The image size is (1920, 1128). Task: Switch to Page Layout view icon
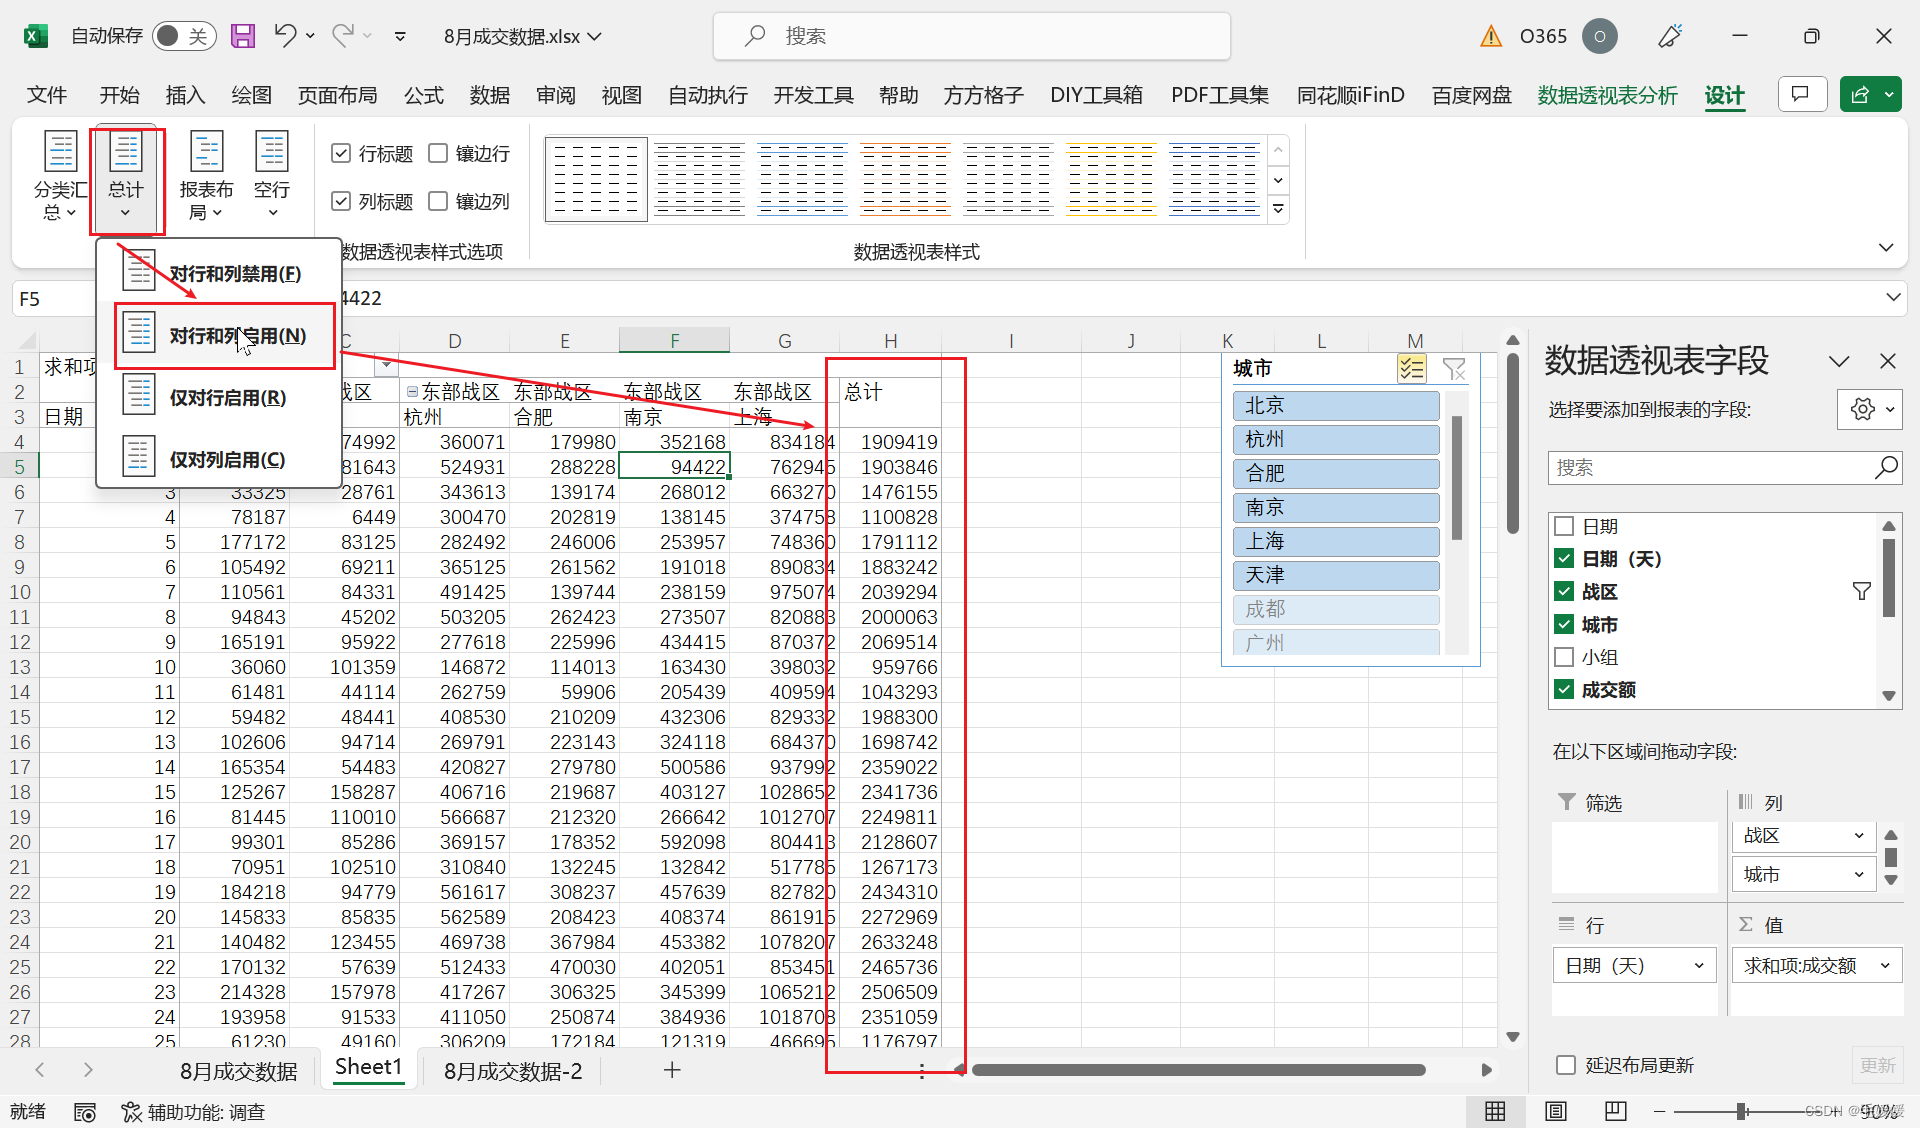(1555, 1111)
